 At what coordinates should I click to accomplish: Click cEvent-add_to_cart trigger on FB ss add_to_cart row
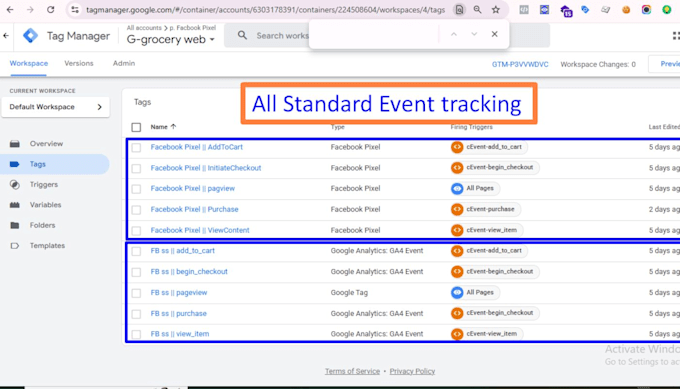[488, 251]
